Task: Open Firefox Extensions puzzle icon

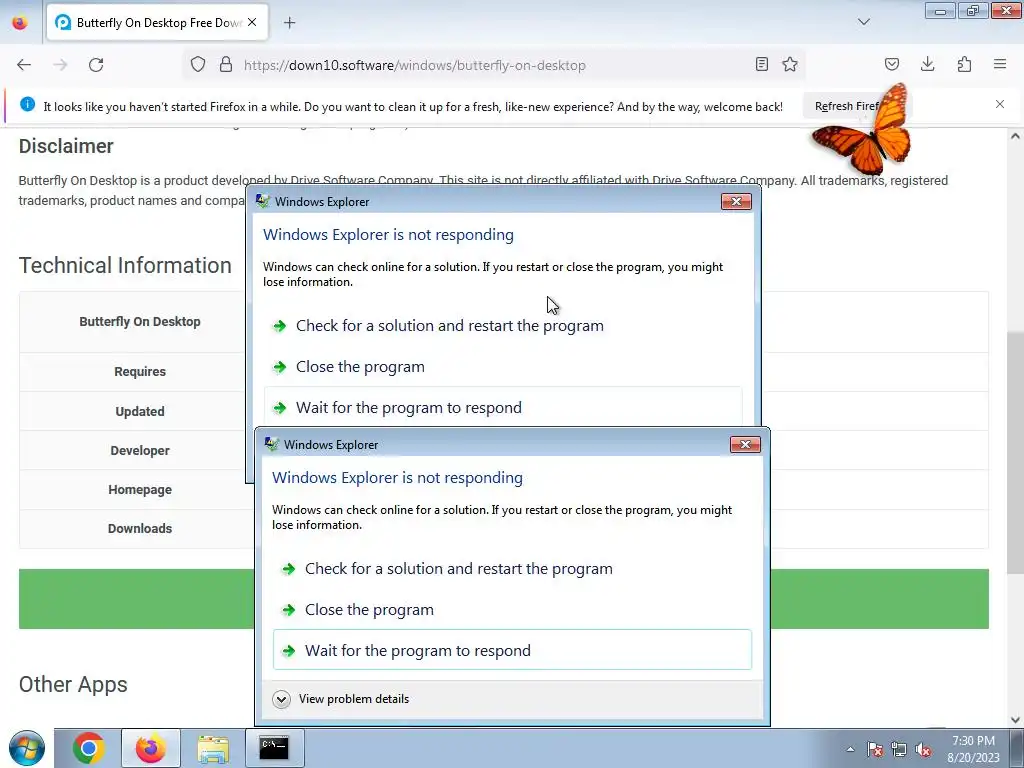Action: [x=964, y=64]
